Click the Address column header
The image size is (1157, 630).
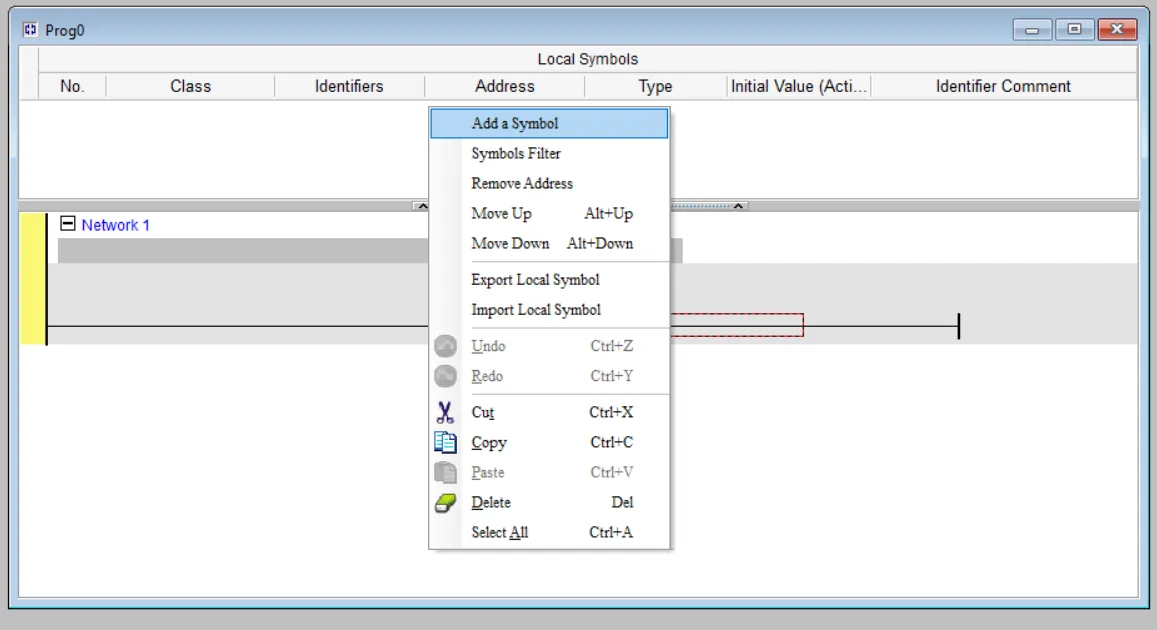click(505, 86)
